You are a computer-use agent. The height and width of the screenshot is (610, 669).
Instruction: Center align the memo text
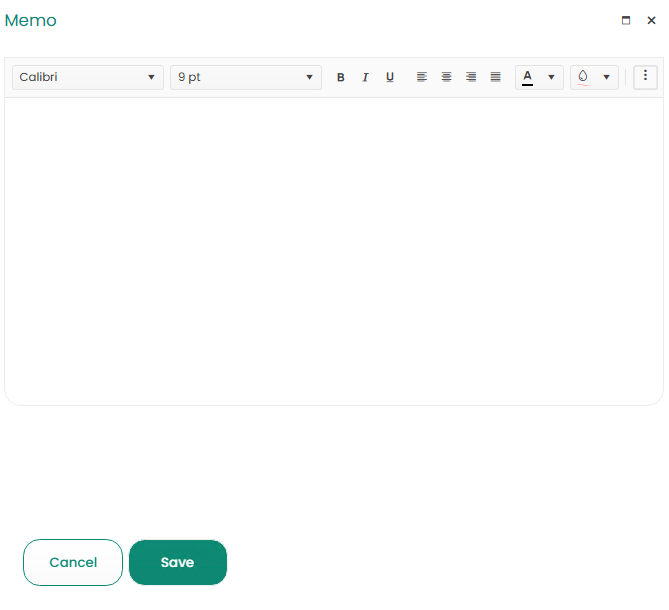(x=446, y=77)
